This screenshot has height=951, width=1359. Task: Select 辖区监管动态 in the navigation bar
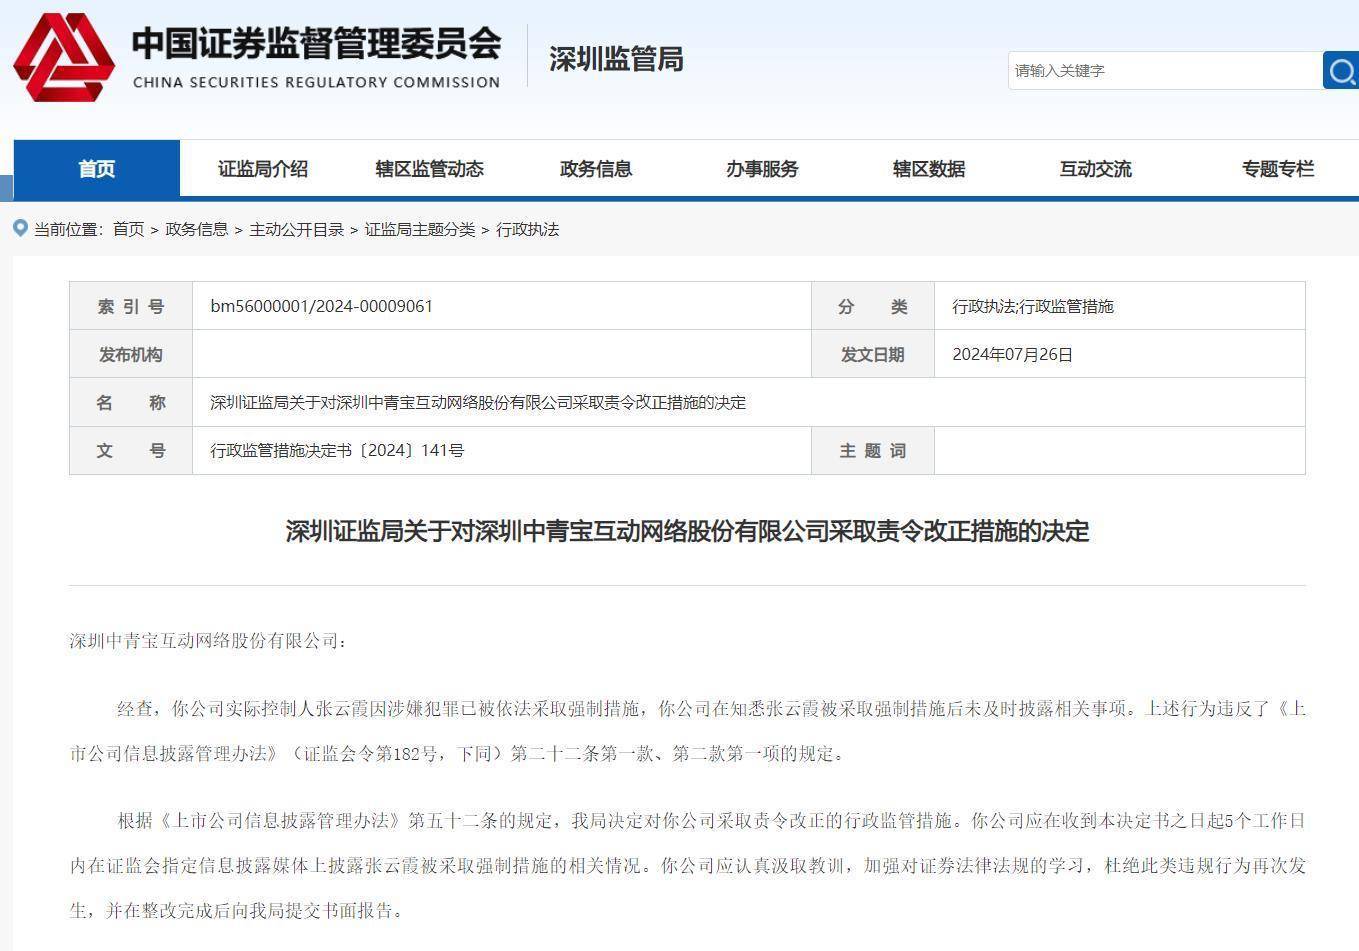click(429, 169)
